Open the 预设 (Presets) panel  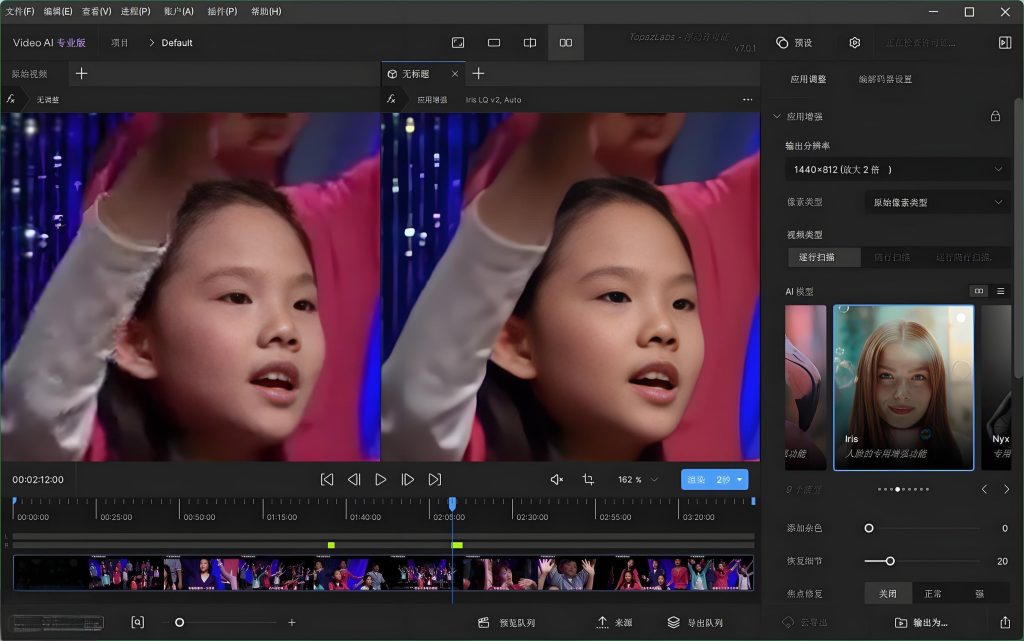pos(795,42)
